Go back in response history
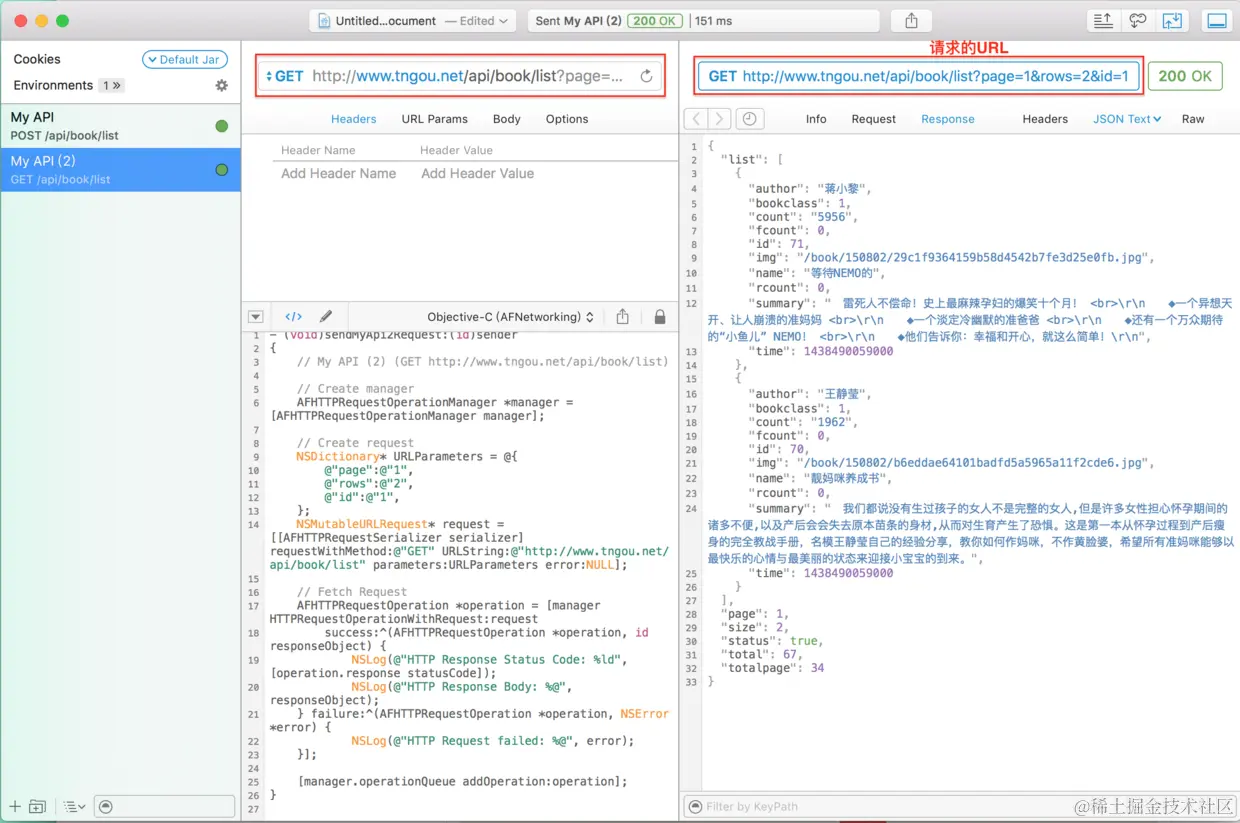Viewport: 1240px width, 823px height. [x=696, y=119]
